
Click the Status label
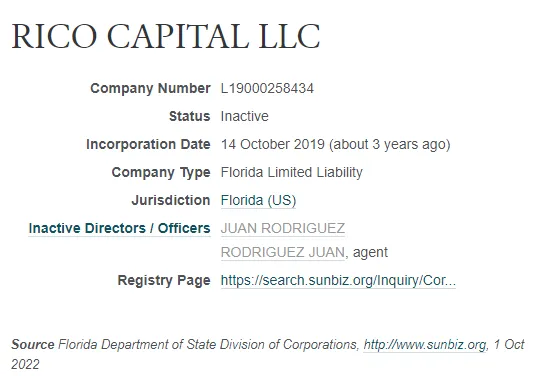[190, 116]
